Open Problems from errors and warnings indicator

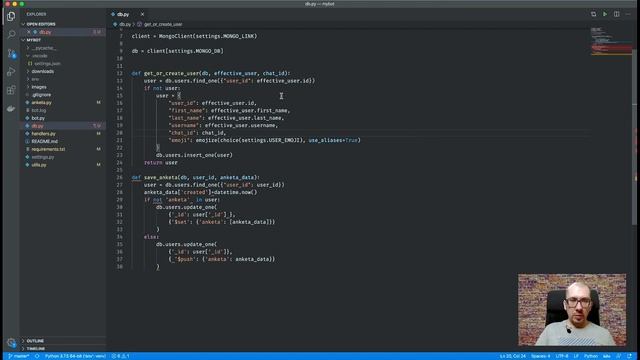120,356
